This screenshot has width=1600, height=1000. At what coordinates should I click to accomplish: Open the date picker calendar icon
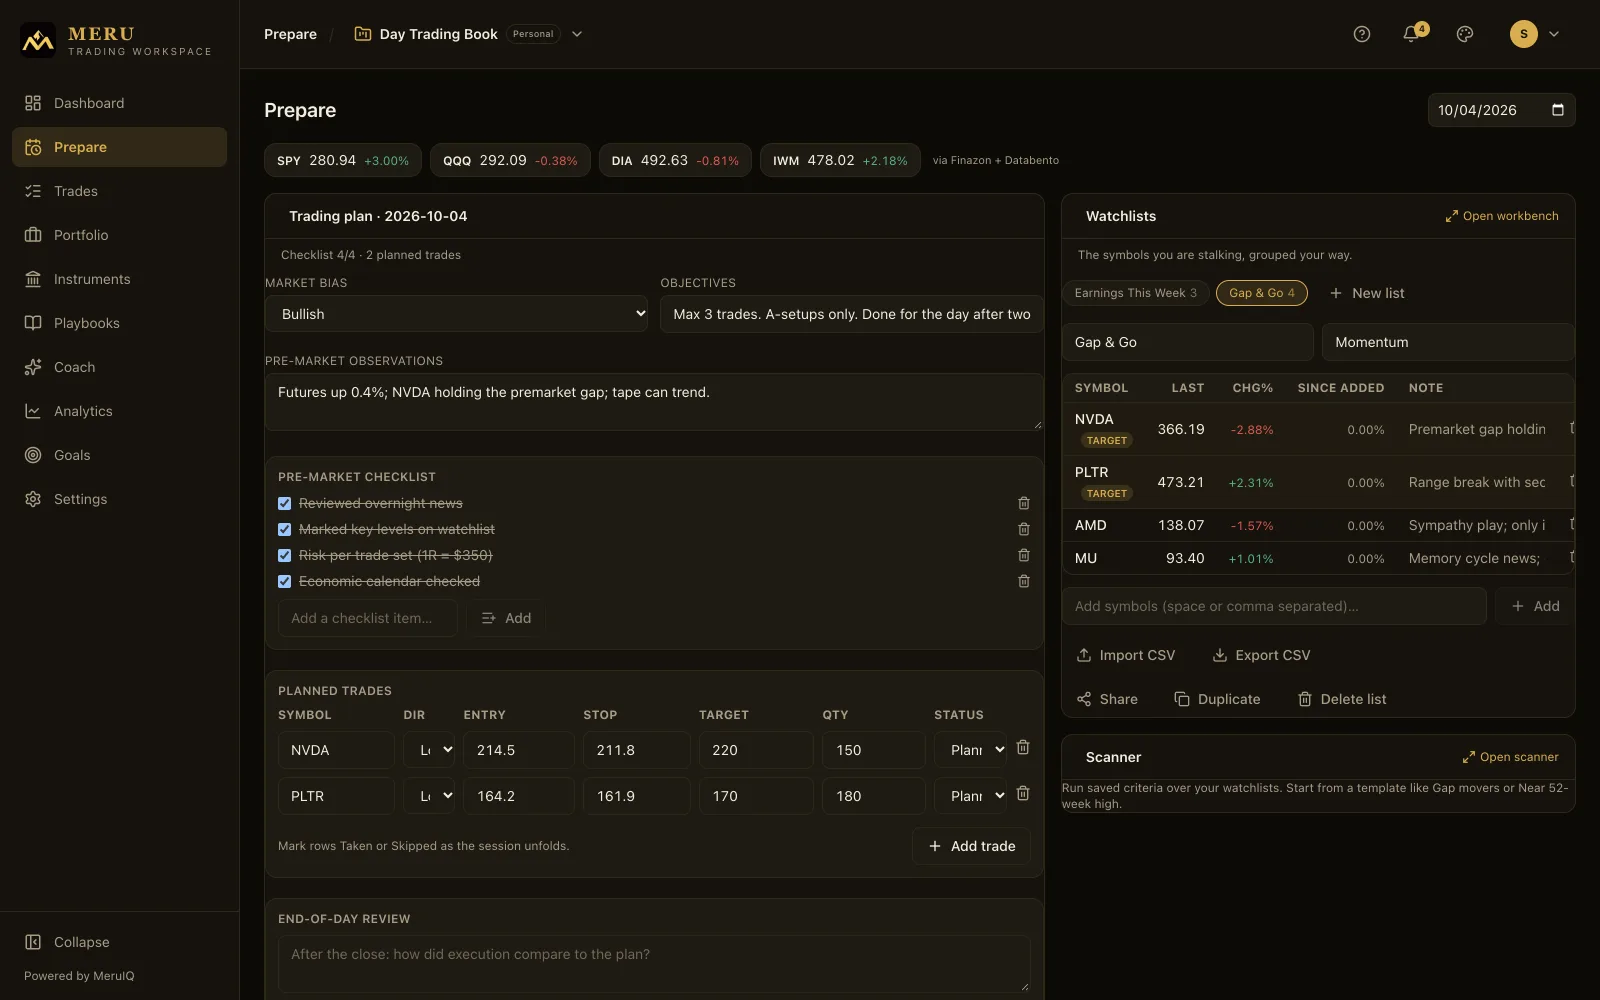1557,110
